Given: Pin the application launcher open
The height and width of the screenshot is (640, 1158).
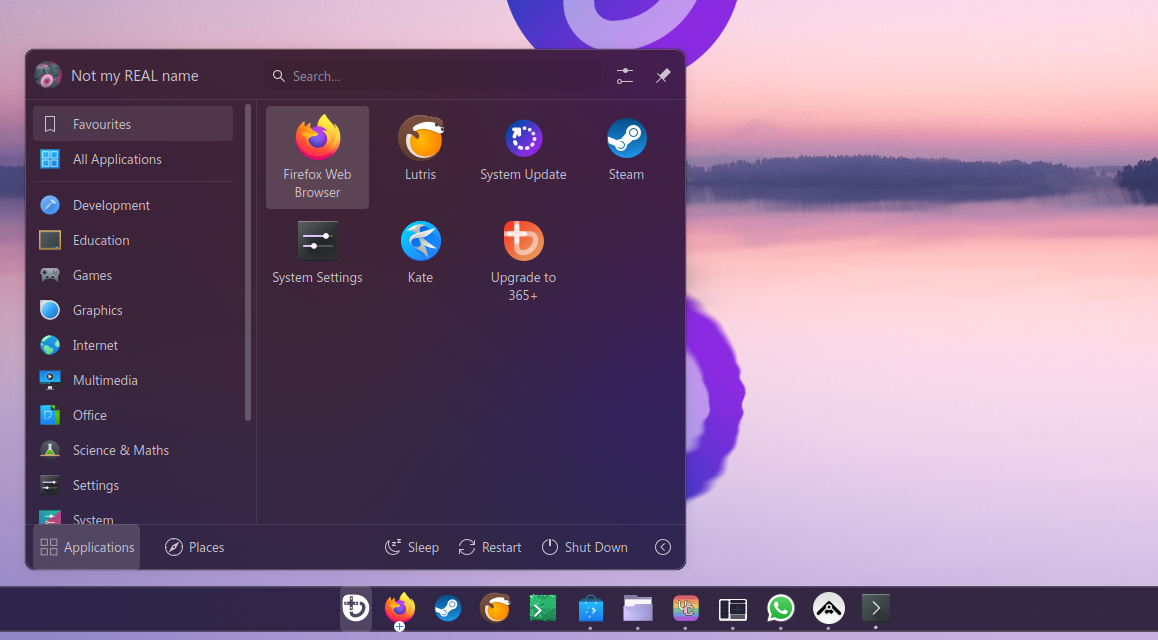Looking at the screenshot, I should pos(663,75).
